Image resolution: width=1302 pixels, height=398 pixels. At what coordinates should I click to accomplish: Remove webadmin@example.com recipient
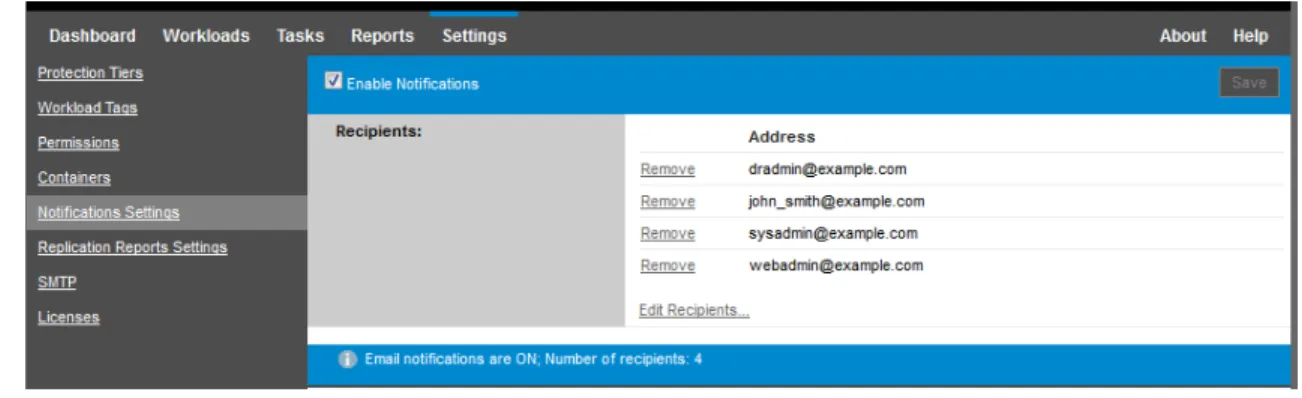[x=667, y=266]
